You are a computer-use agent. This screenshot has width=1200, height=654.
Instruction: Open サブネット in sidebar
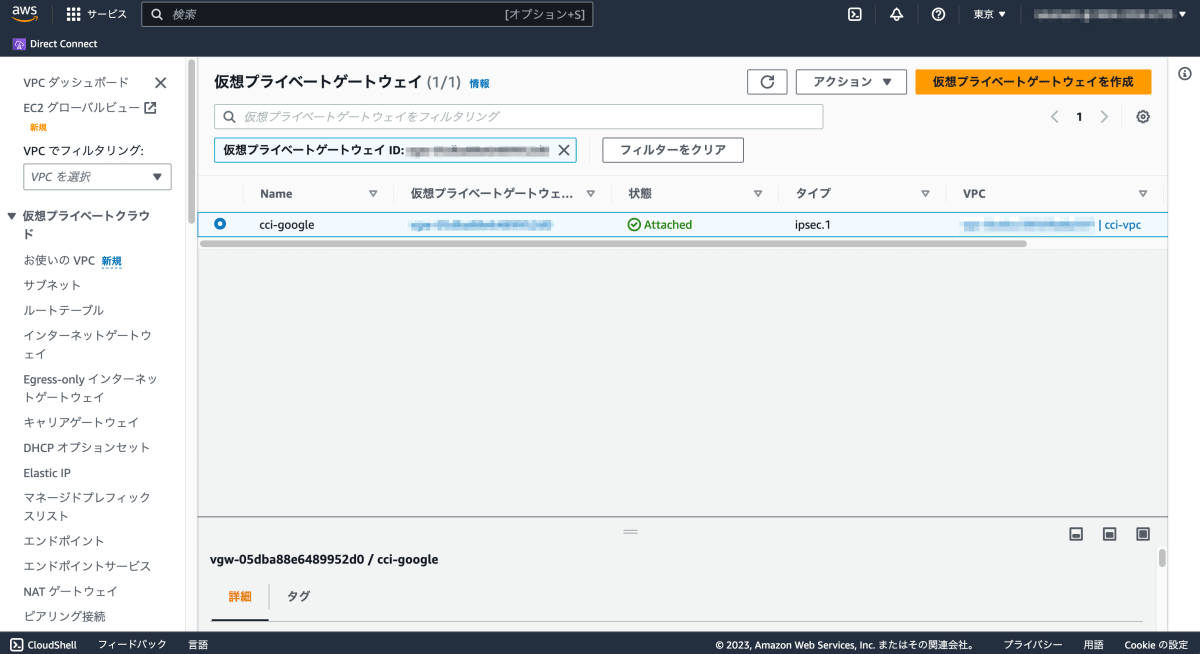(x=52, y=285)
